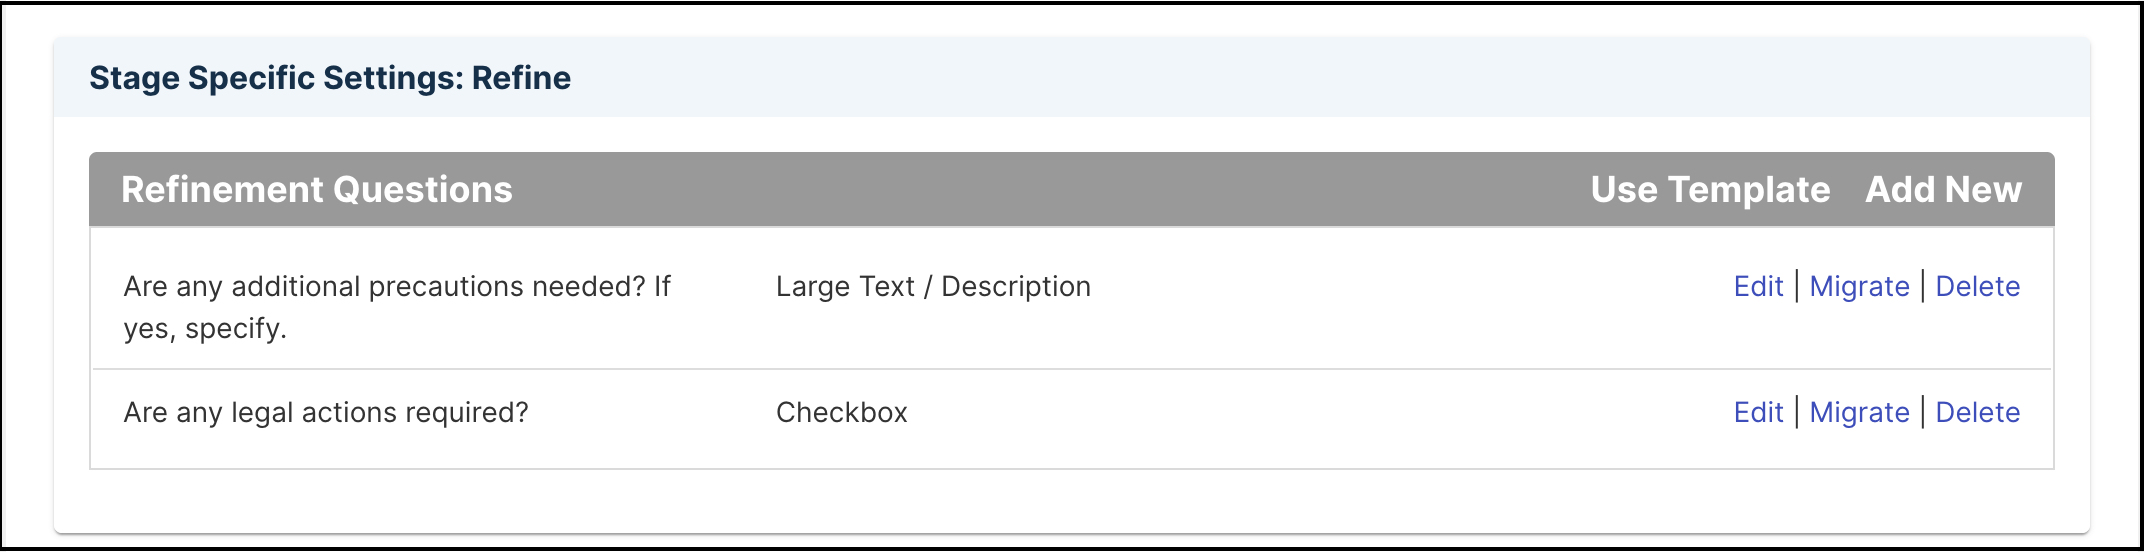This screenshot has width=2144, height=552.
Task: Delete the legal actions question
Action: [x=1977, y=412]
